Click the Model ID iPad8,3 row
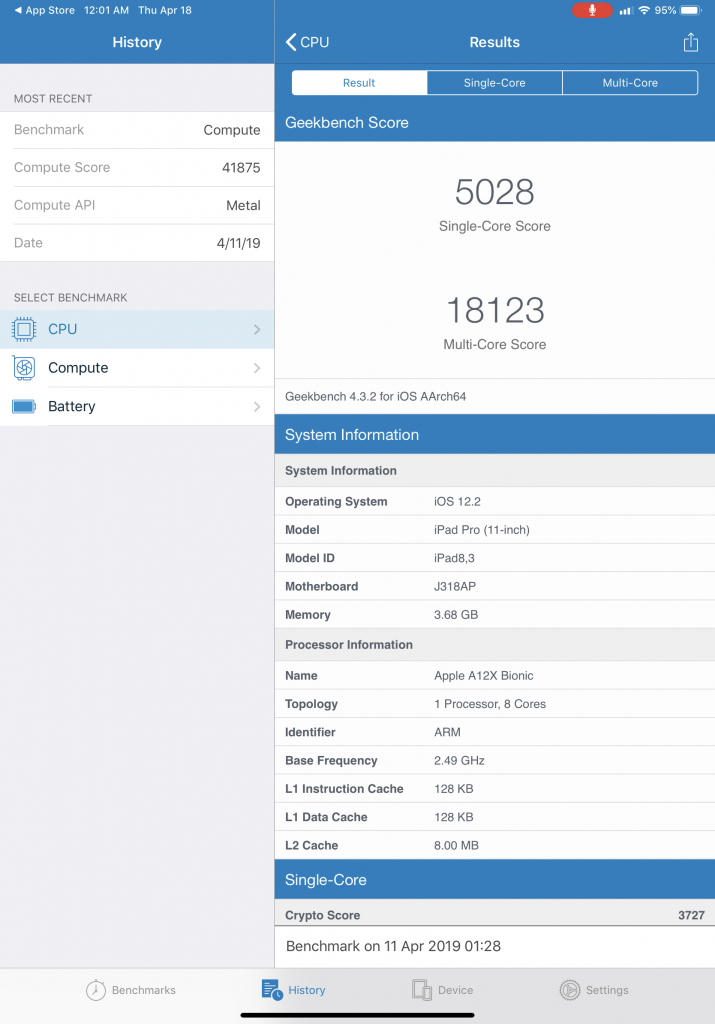This screenshot has width=715, height=1024. (495, 558)
